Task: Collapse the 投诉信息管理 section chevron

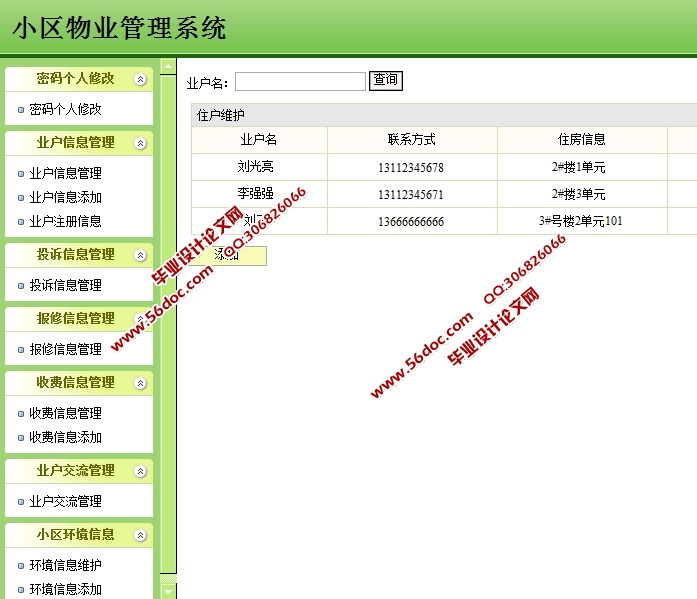Action: coord(140,255)
